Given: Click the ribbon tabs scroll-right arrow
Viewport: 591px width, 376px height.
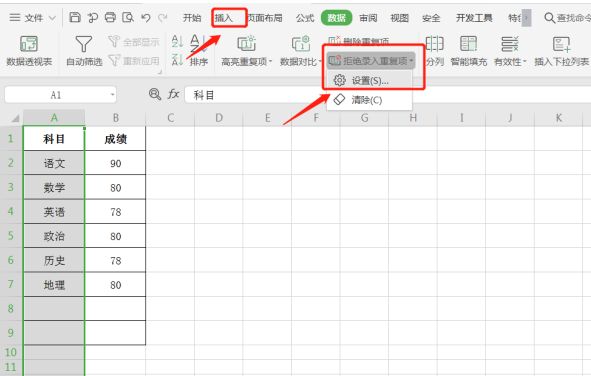Looking at the screenshot, I should coord(527,18).
